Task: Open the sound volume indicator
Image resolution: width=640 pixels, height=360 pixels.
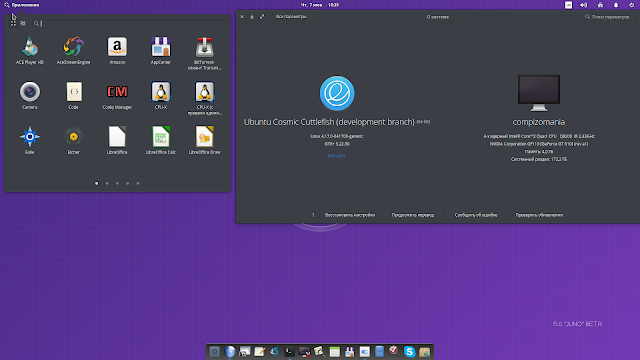Action: (x=584, y=5)
